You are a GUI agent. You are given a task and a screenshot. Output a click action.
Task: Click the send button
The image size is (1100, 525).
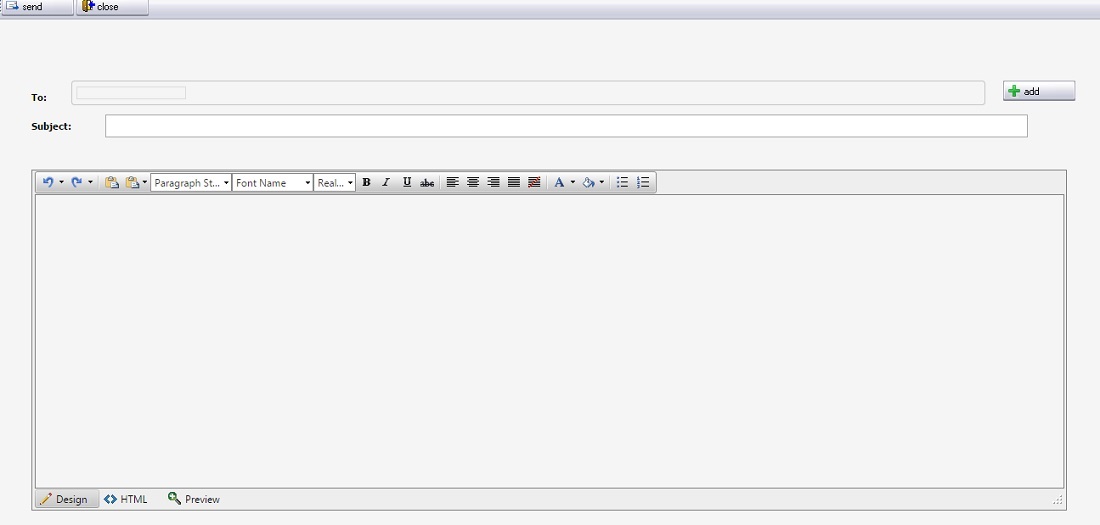pyautogui.click(x=36, y=7)
